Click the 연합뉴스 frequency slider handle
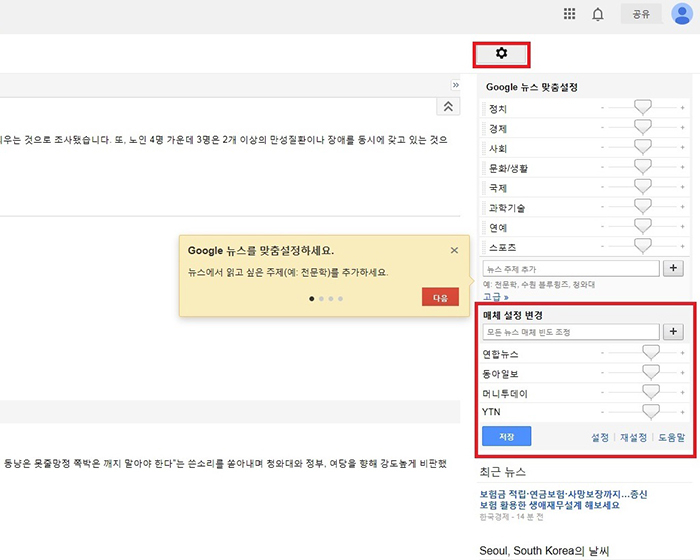 point(651,352)
